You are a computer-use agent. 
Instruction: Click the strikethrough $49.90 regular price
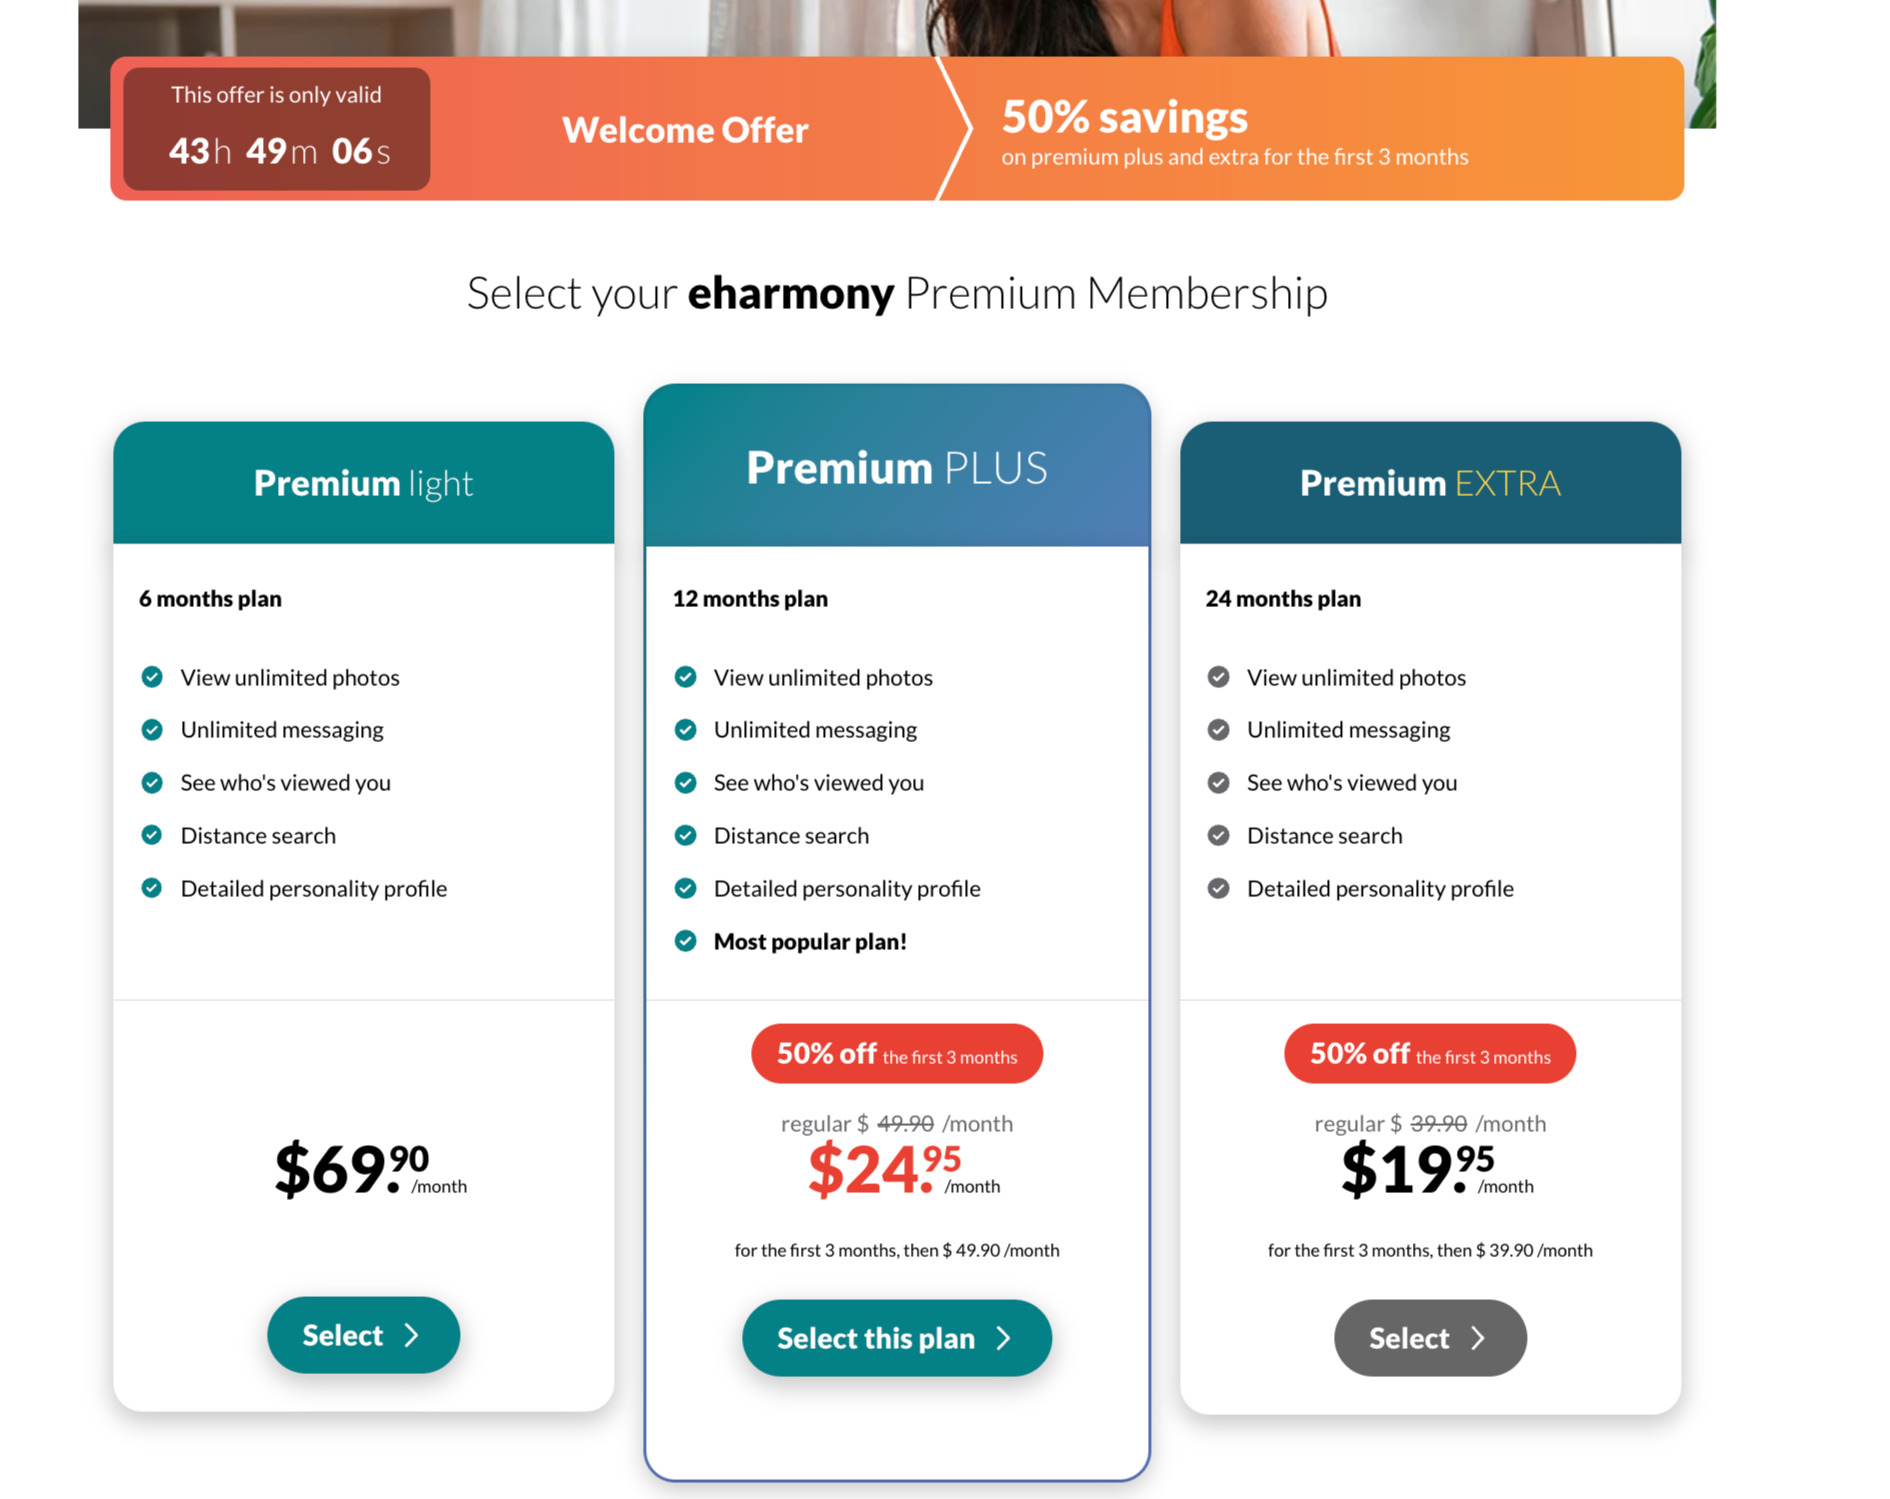coord(903,1123)
